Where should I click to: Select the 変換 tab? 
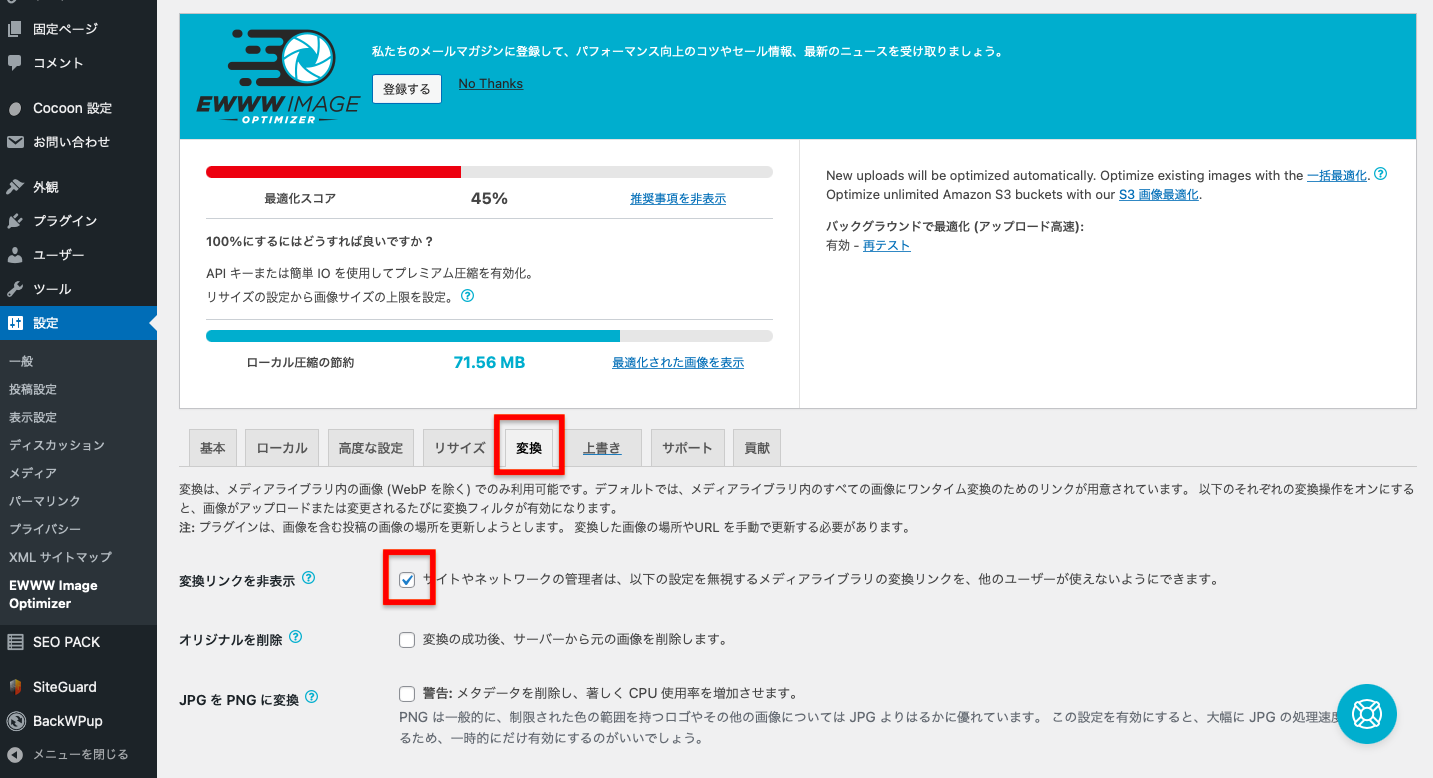pos(529,448)
